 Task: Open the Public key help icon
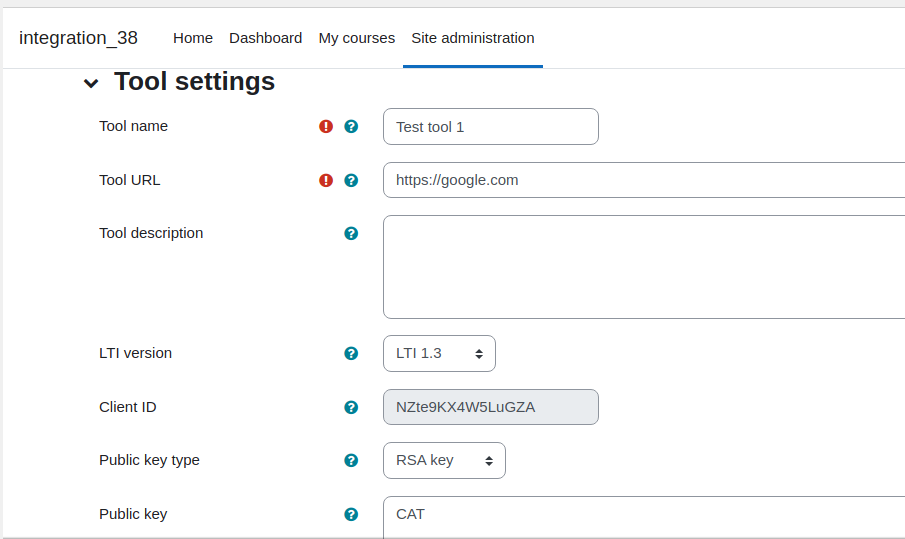351,515
